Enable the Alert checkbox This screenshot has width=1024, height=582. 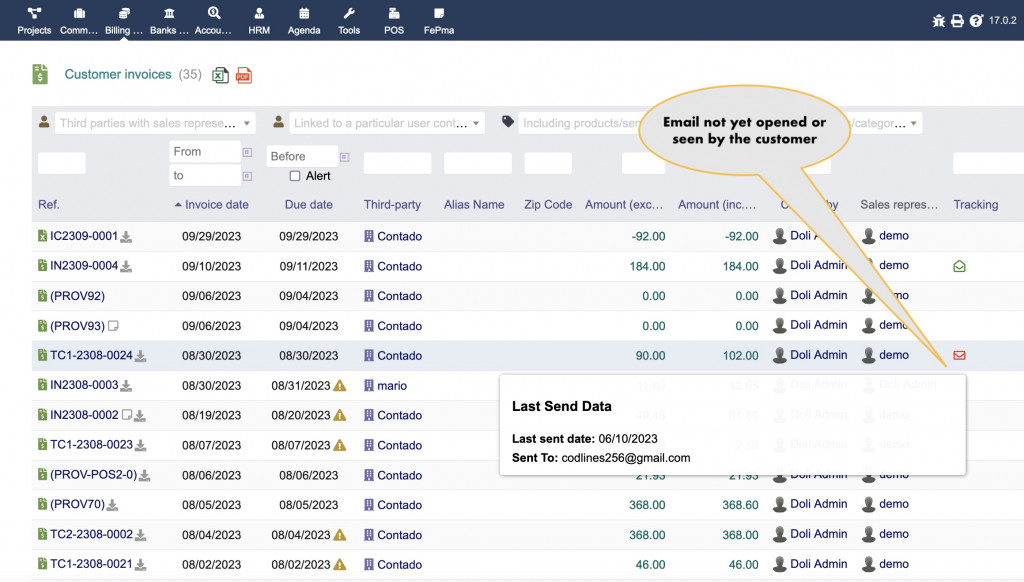click(295, 176)
